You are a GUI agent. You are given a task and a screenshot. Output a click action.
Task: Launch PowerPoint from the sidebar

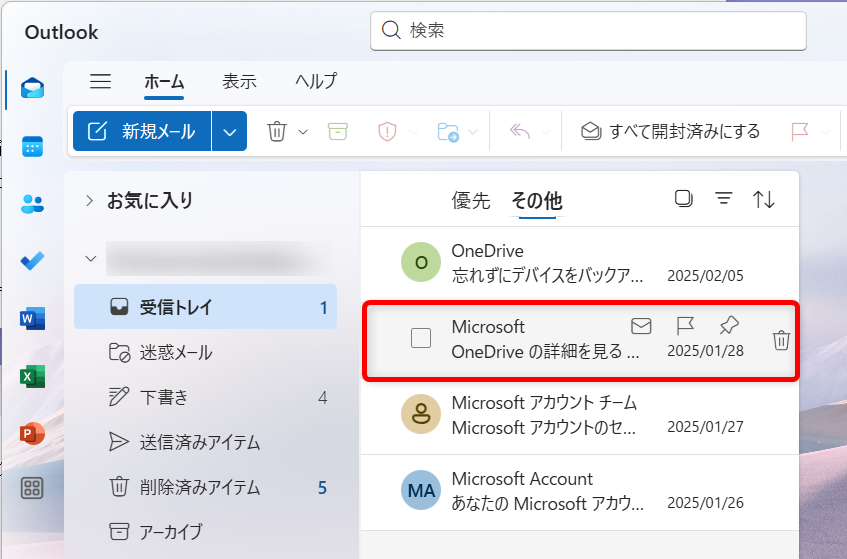(x=32, y=434)
